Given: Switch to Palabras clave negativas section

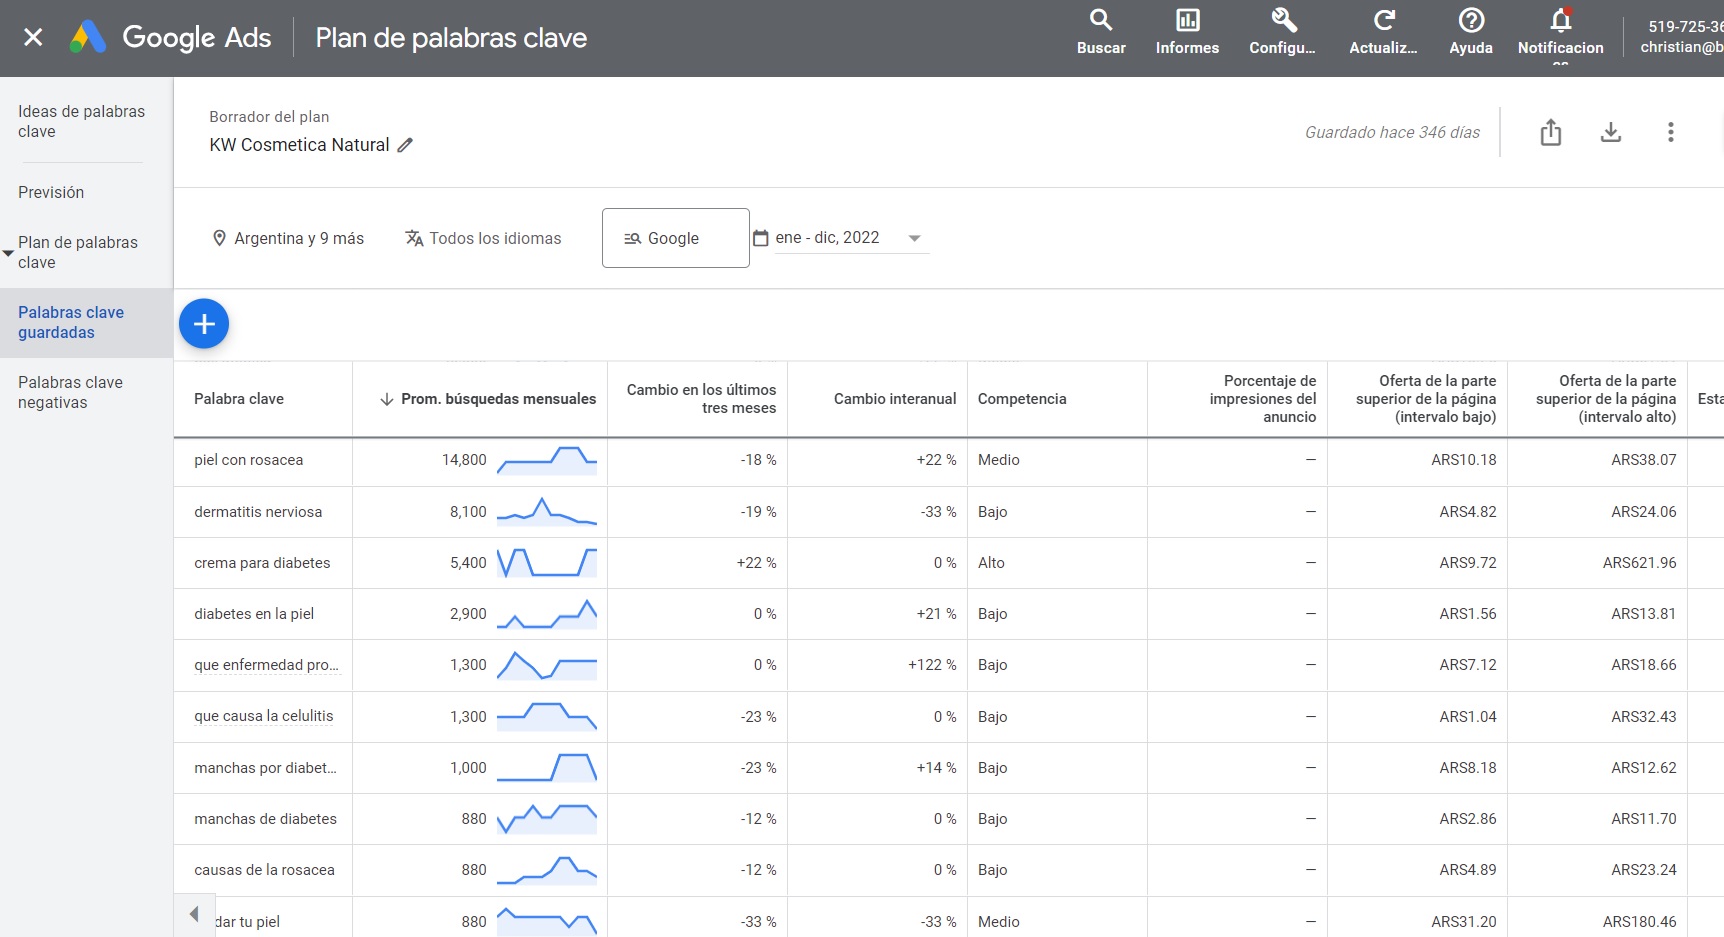Looking at the screenshot, I should coord(71,392).
